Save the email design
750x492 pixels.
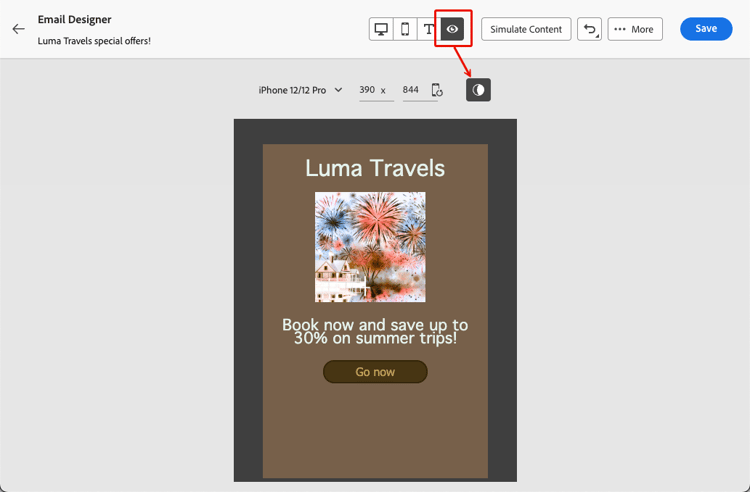tap(706, 29)
